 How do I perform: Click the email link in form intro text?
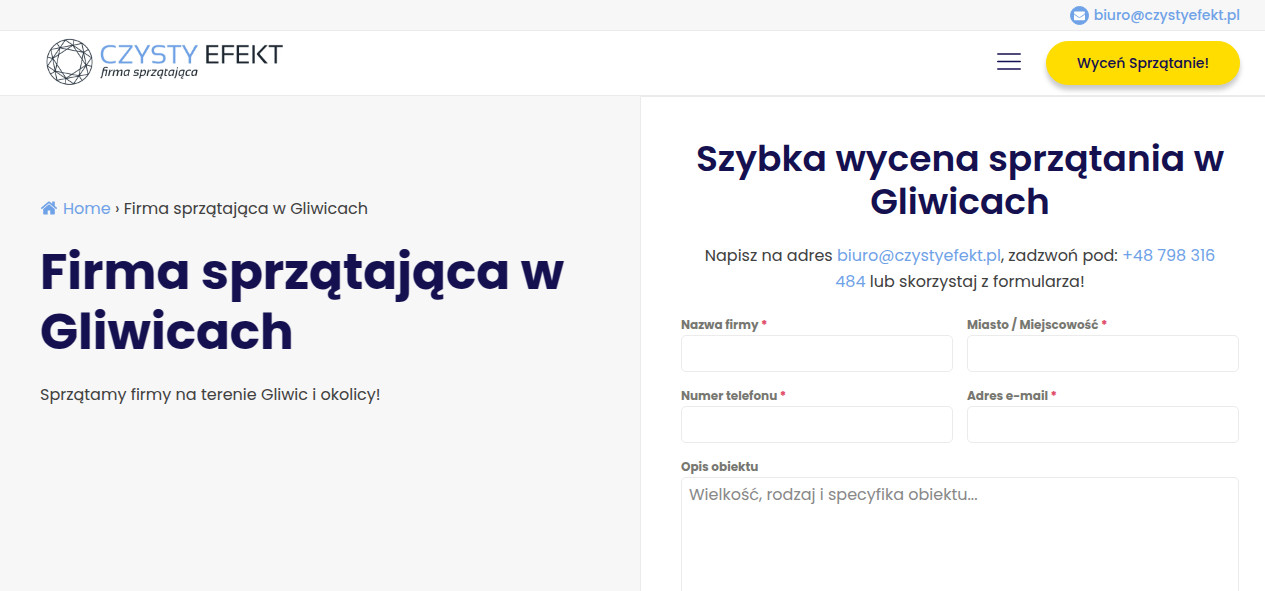pos(918,255)
